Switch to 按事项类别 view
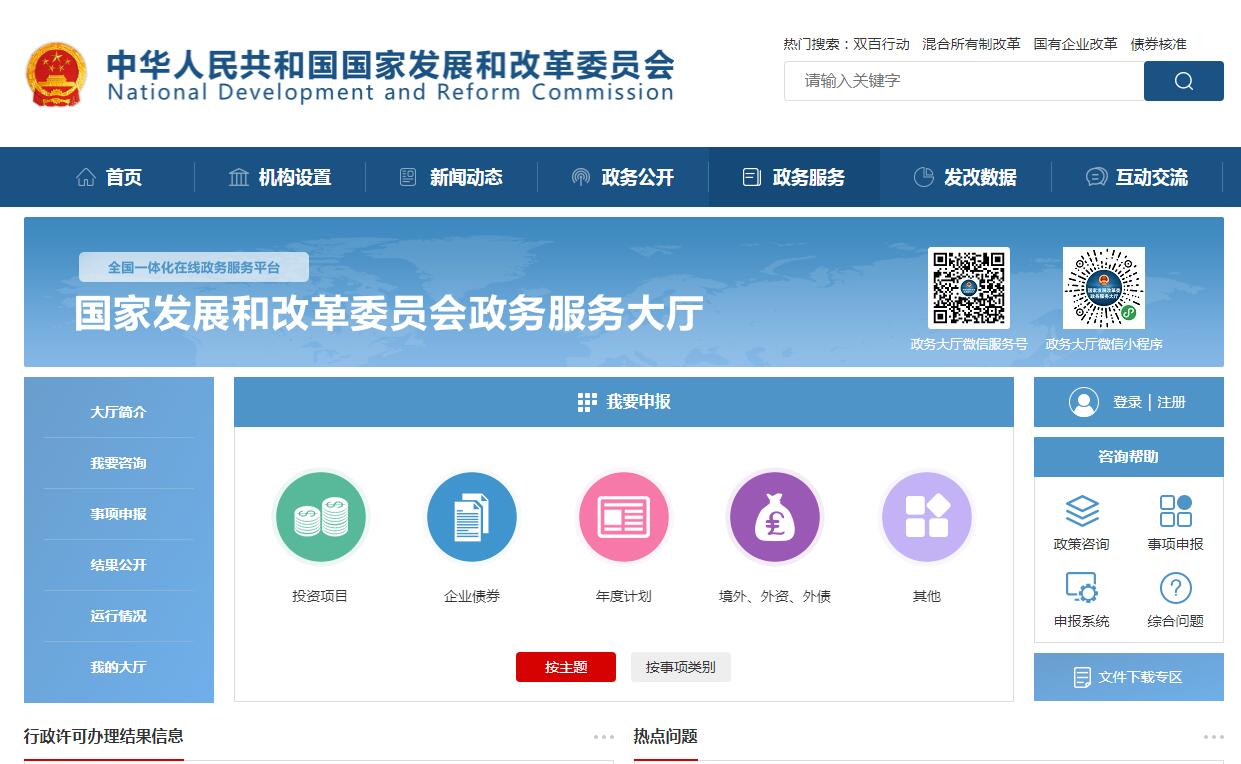Screen dimensions: 1241x764 (x=680, y=667)
